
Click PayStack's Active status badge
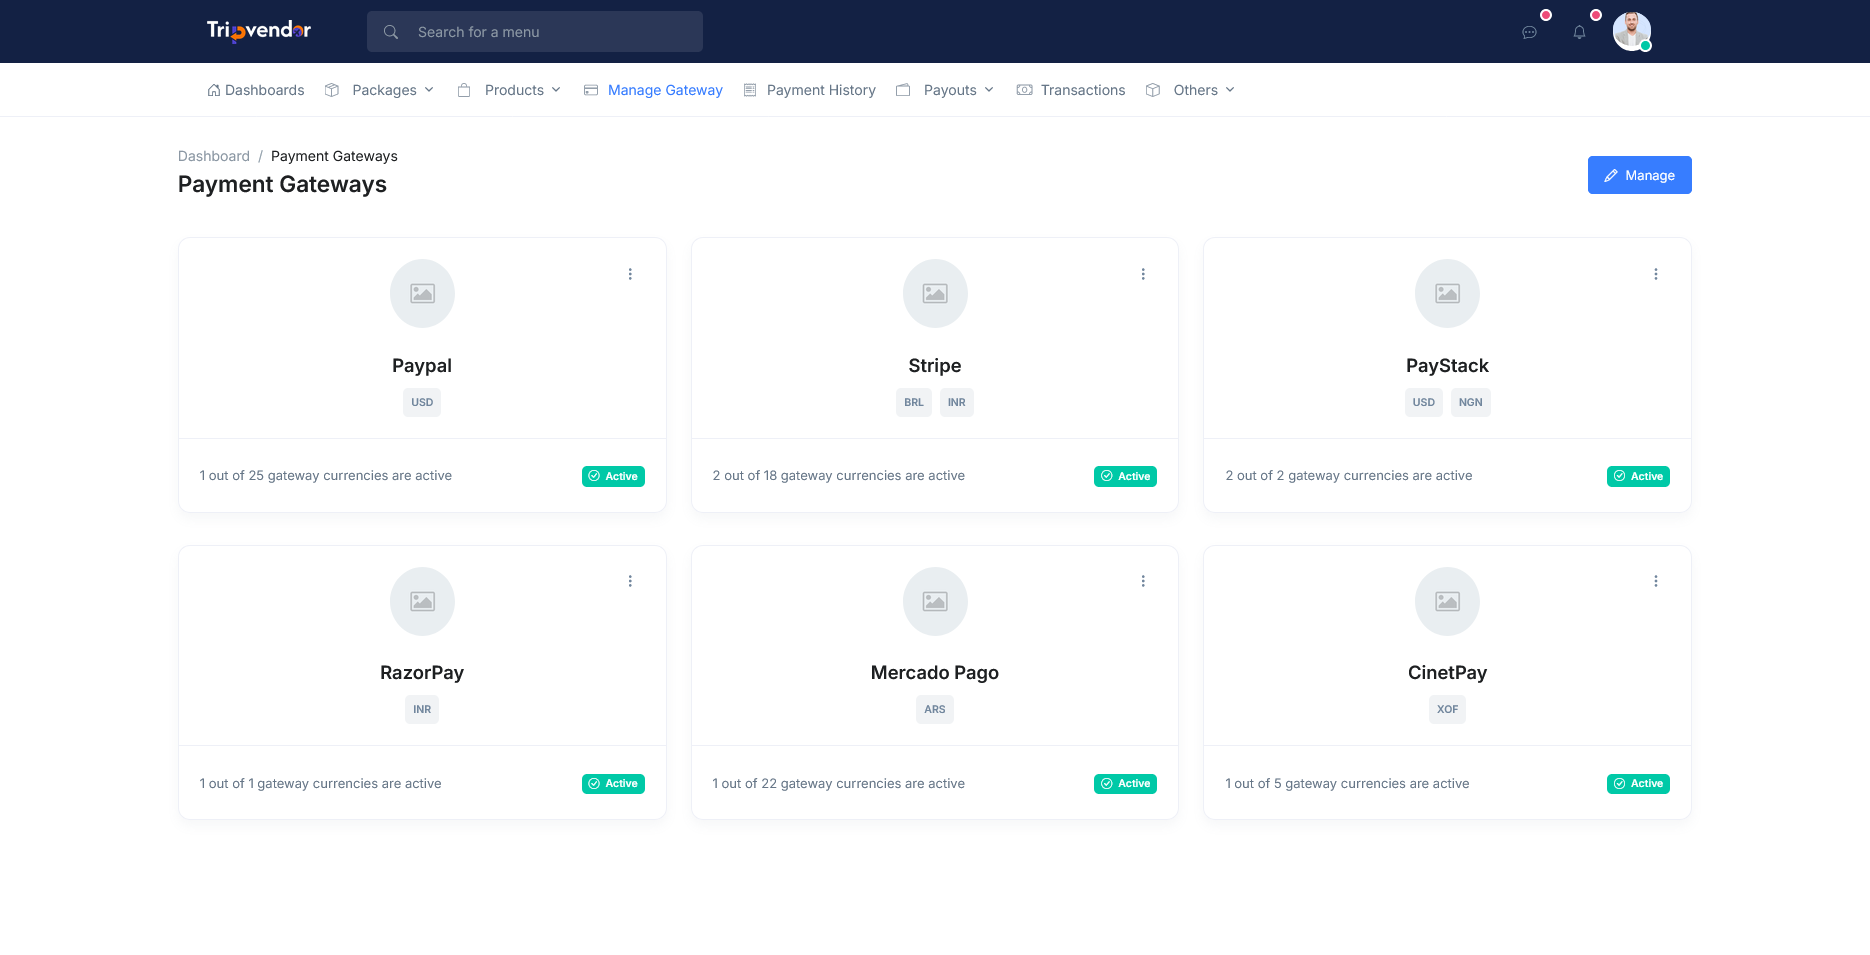pyautogui.click(x=1638, y=476)
